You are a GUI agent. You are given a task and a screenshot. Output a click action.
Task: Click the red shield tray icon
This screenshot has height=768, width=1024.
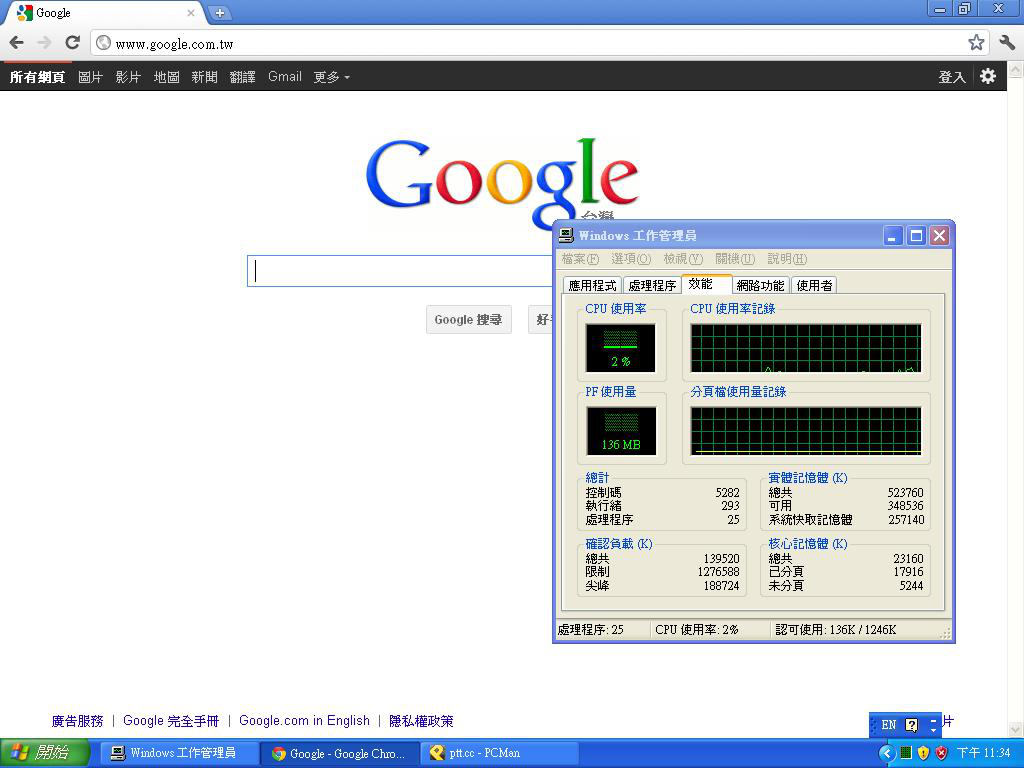[941, 753]
